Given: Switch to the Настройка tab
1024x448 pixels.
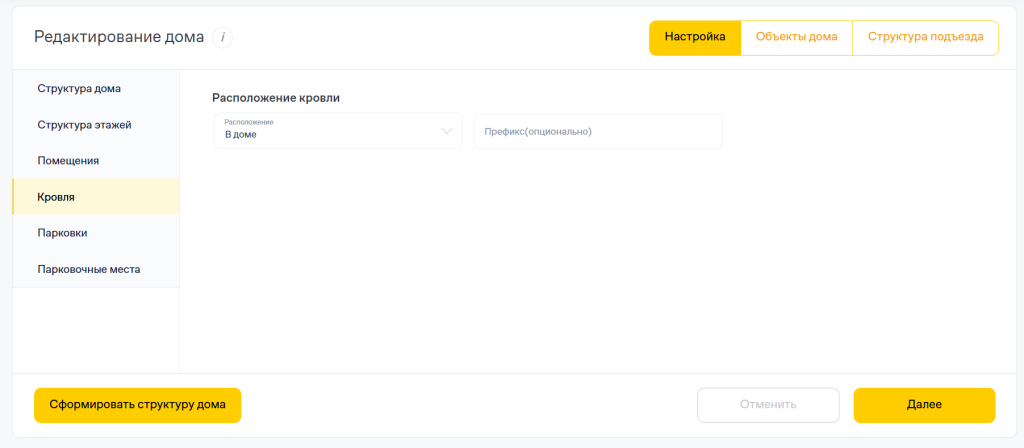Looking at the screenshot, I should (695, 37).
